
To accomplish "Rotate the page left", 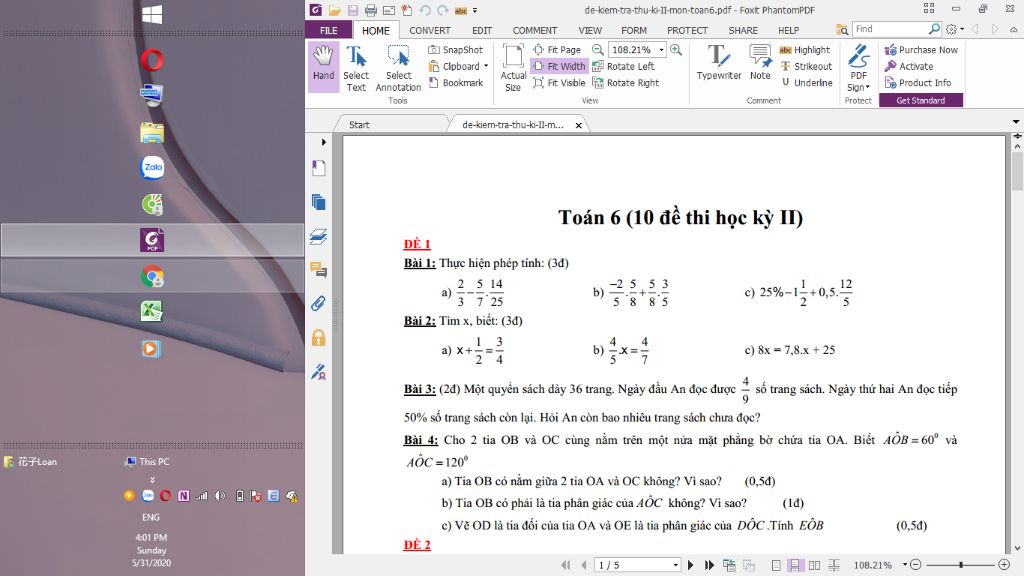I will 623,67.
